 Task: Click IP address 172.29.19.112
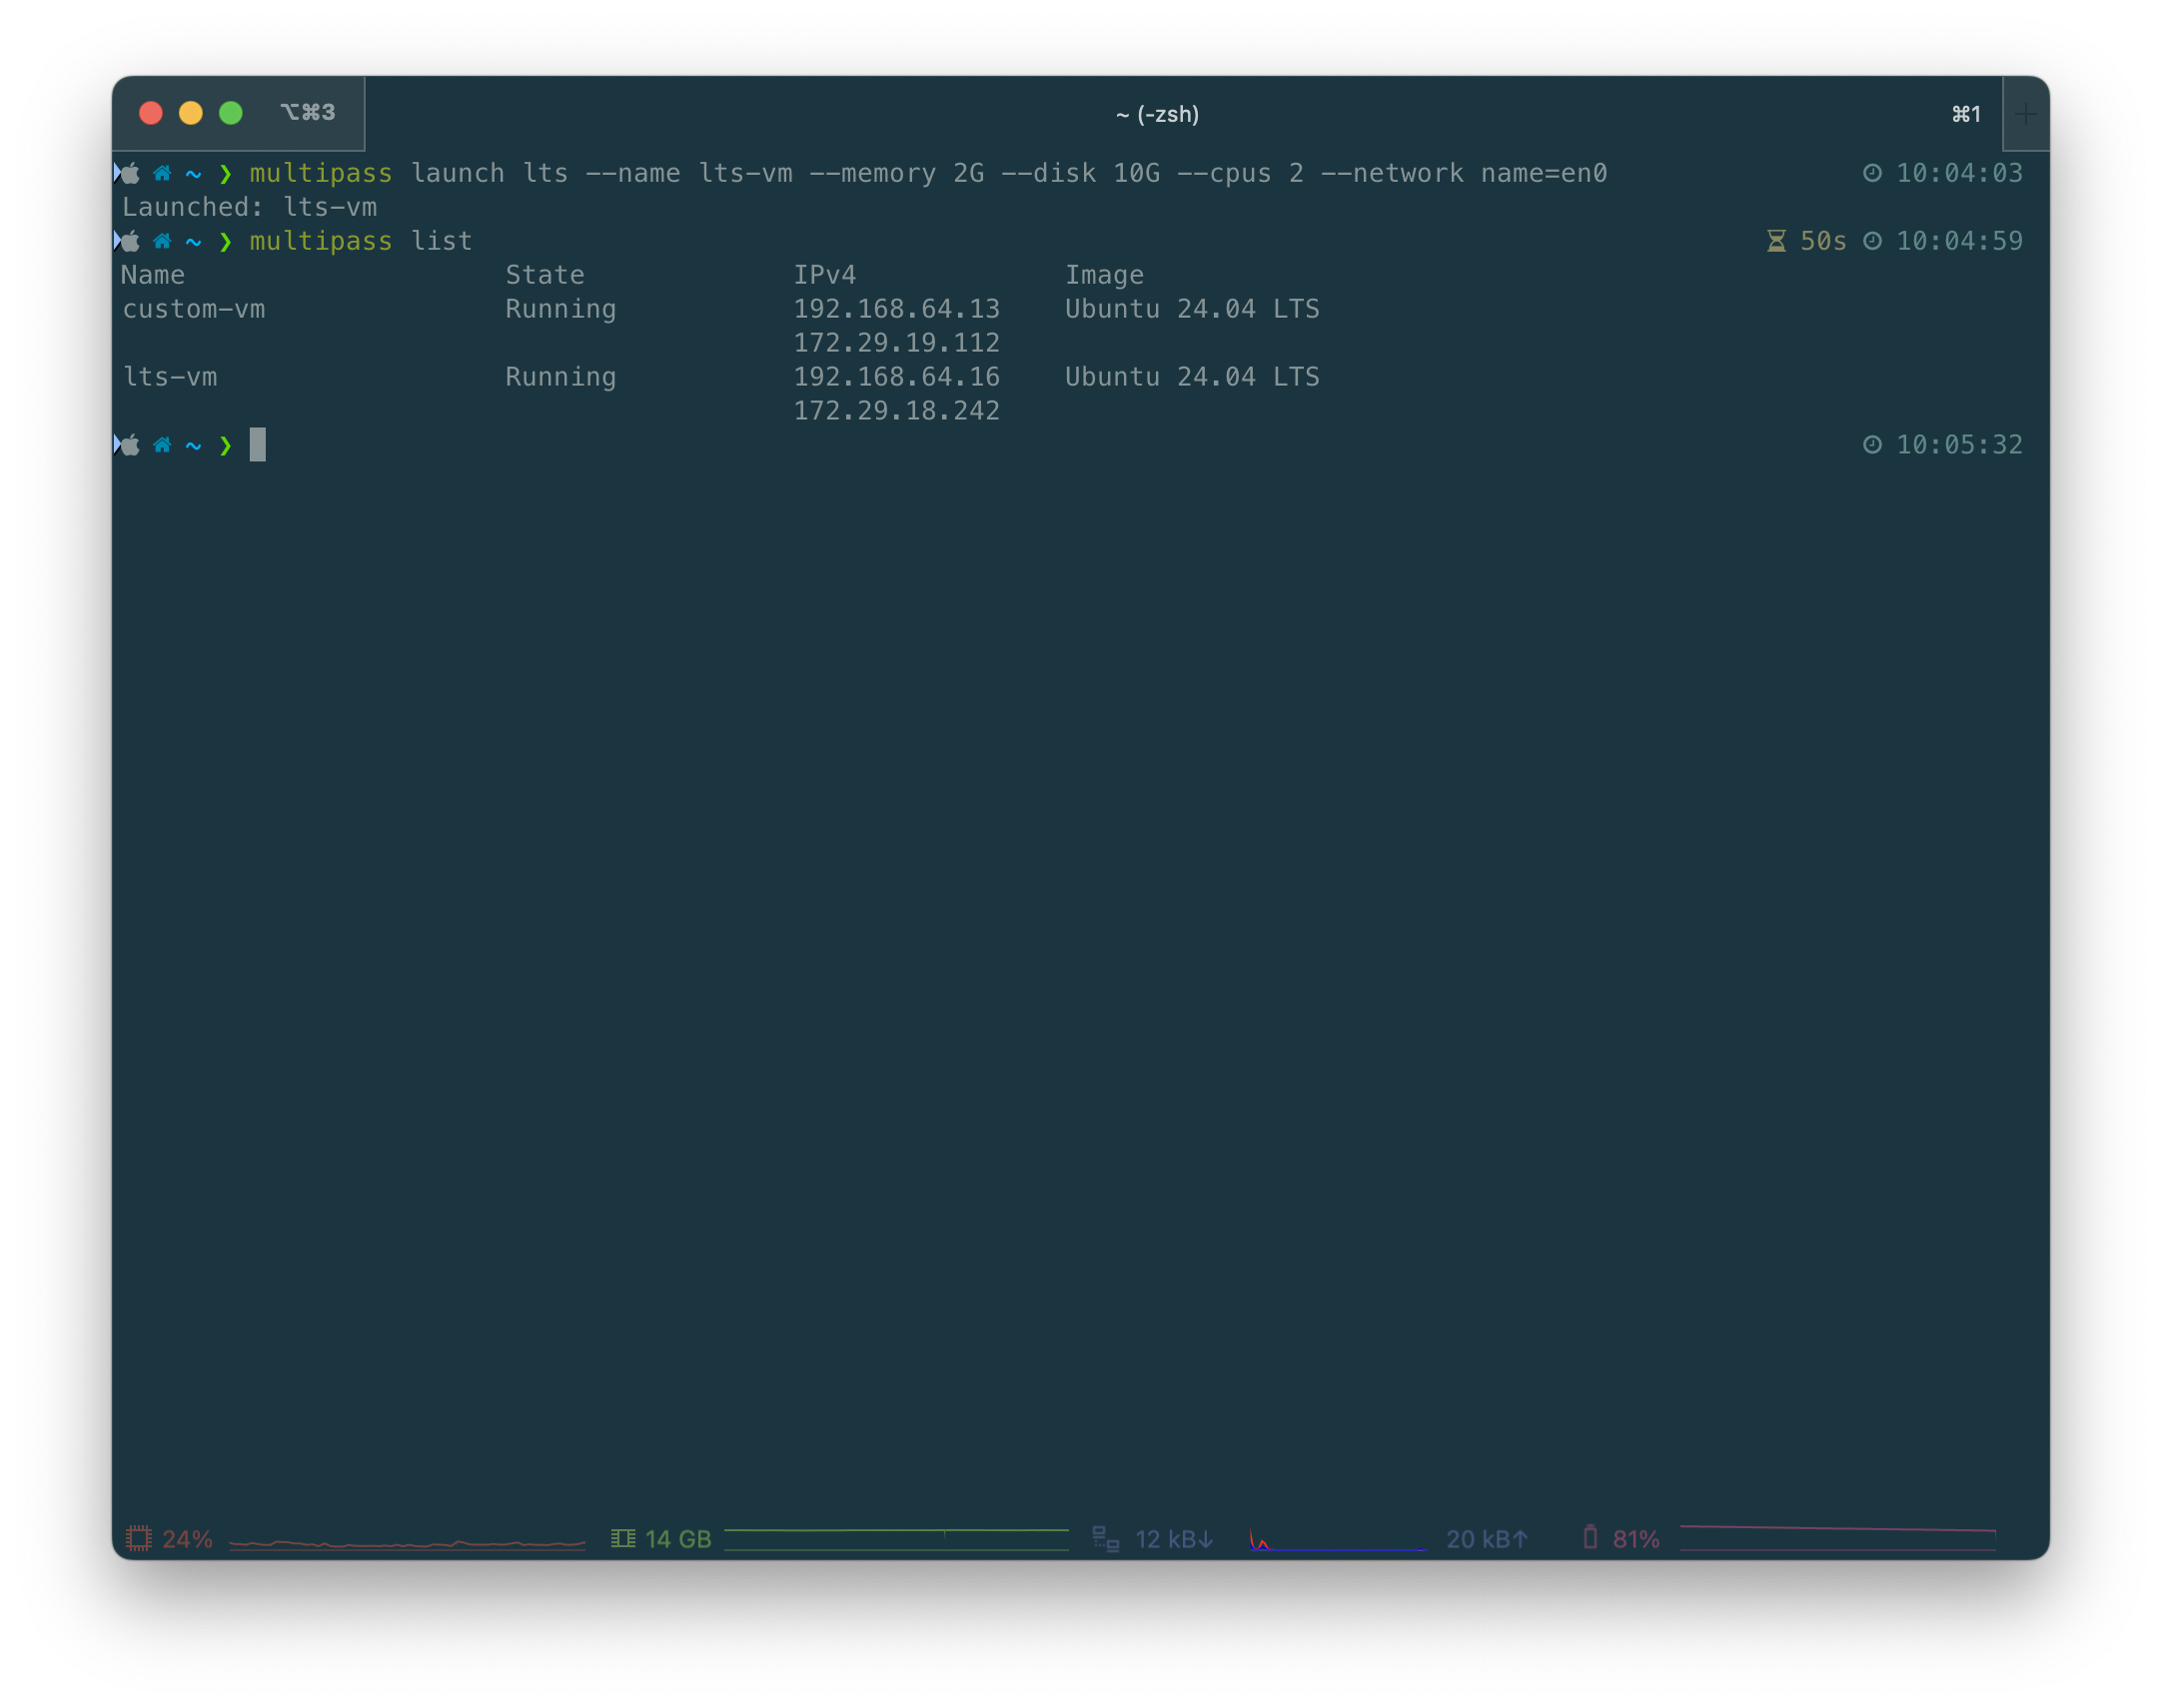897,343
